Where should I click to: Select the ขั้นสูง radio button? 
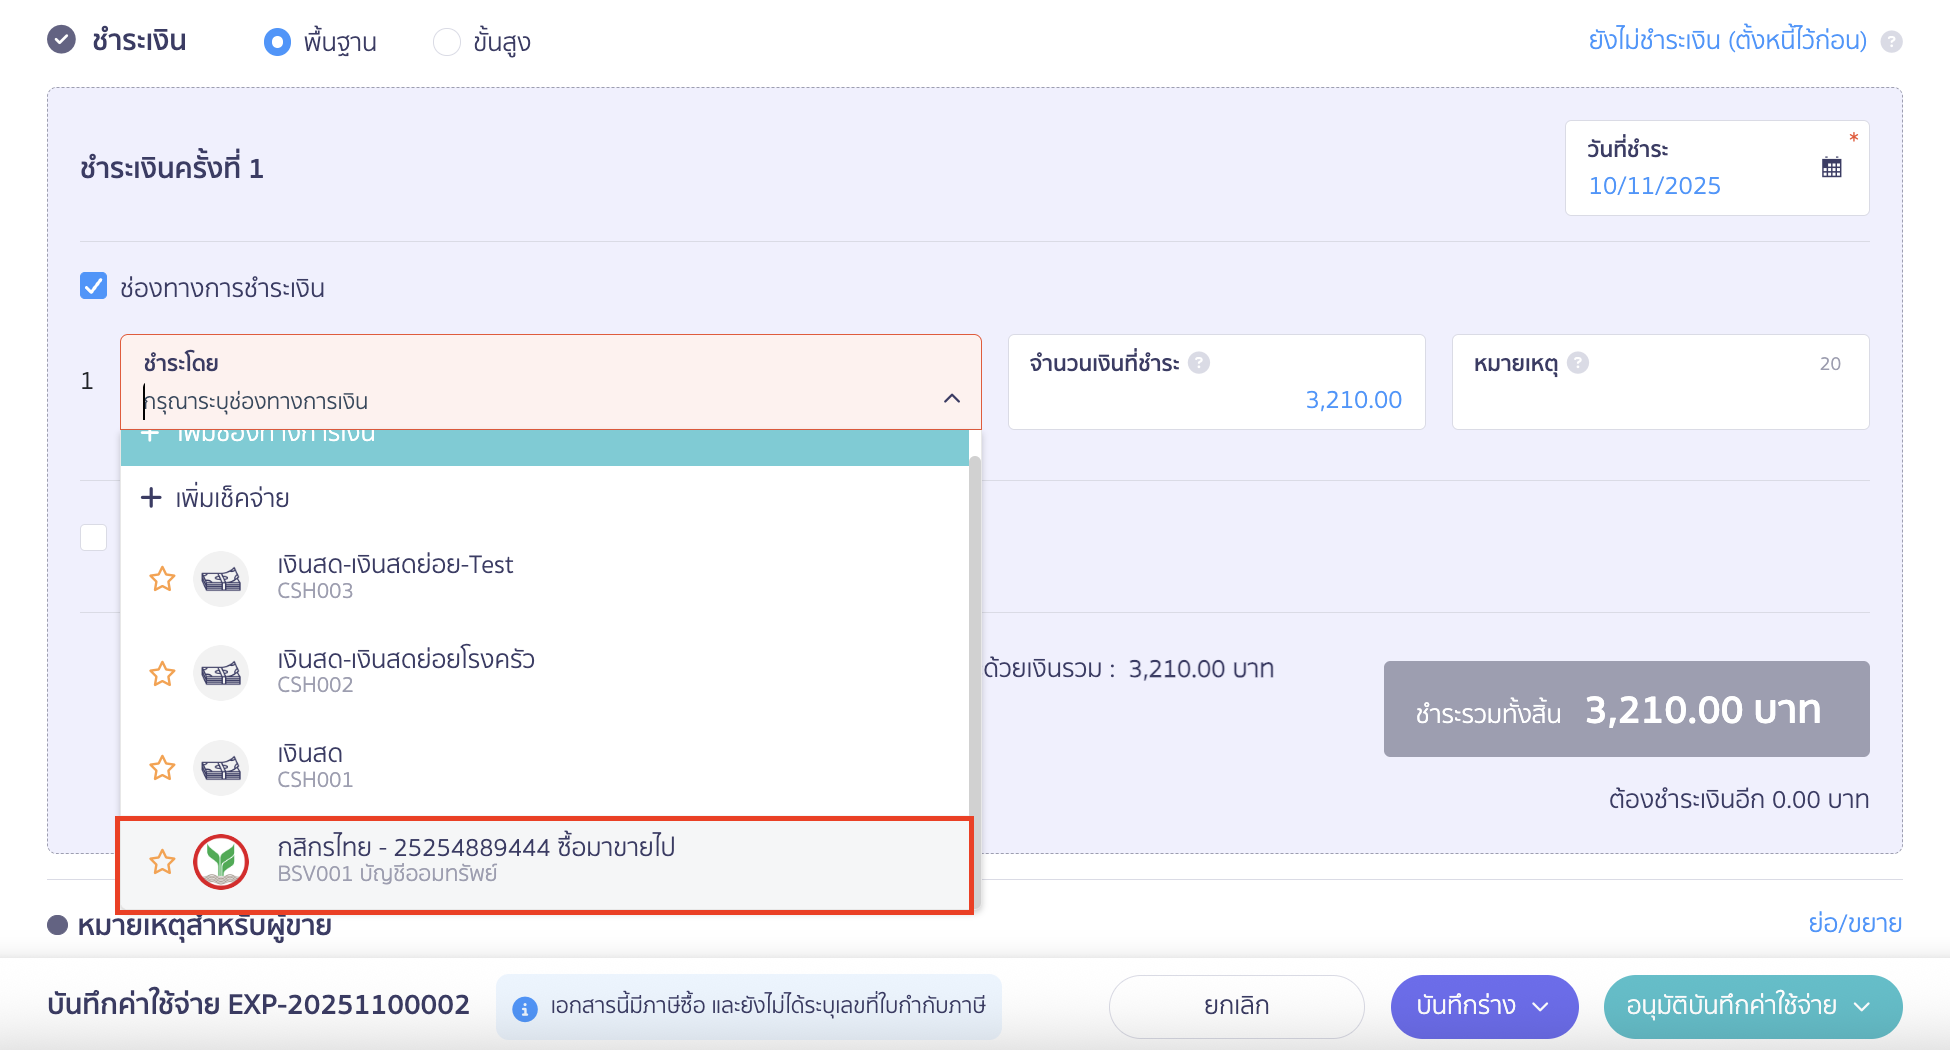coord(447,42)
